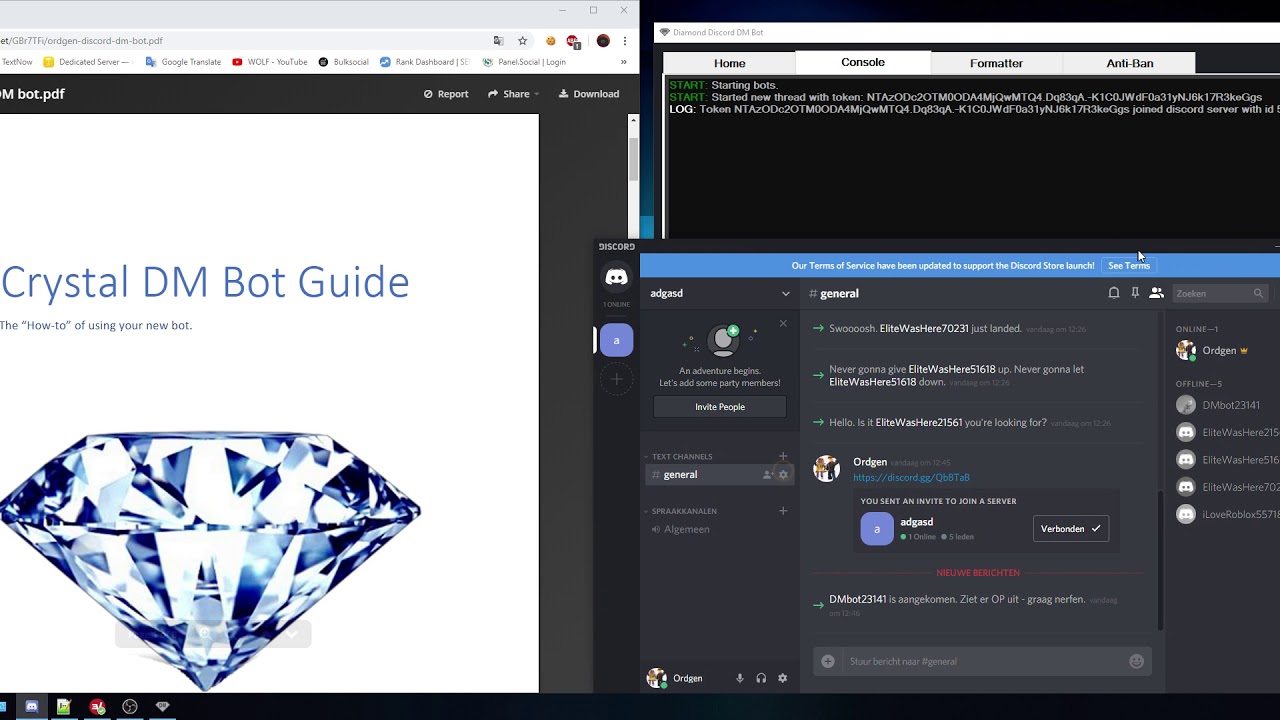Click Ordgen's avatar in the chat message
Viewport: 1280px width, 720px height.
pos(826,469)
